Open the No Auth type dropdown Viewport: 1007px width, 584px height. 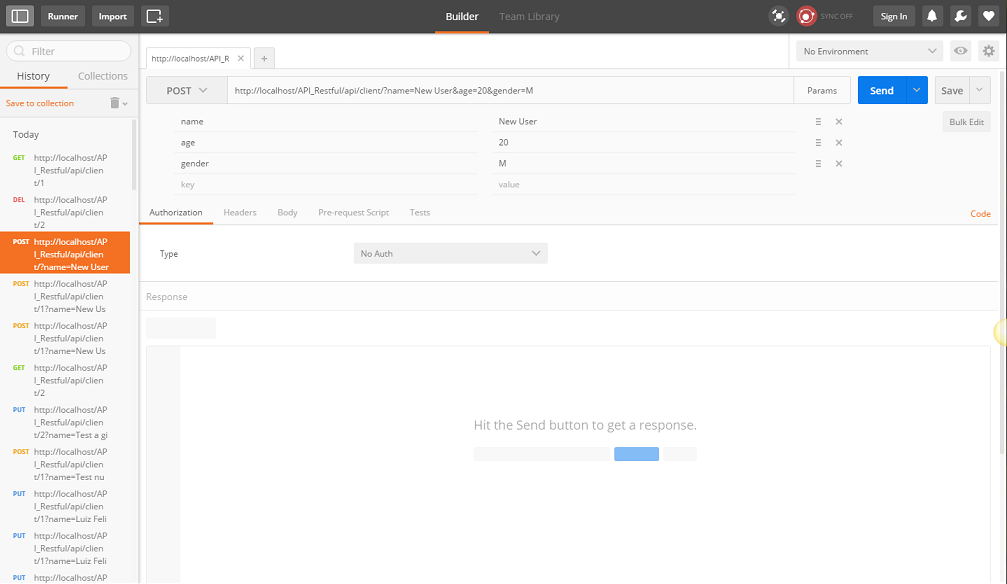450,253
